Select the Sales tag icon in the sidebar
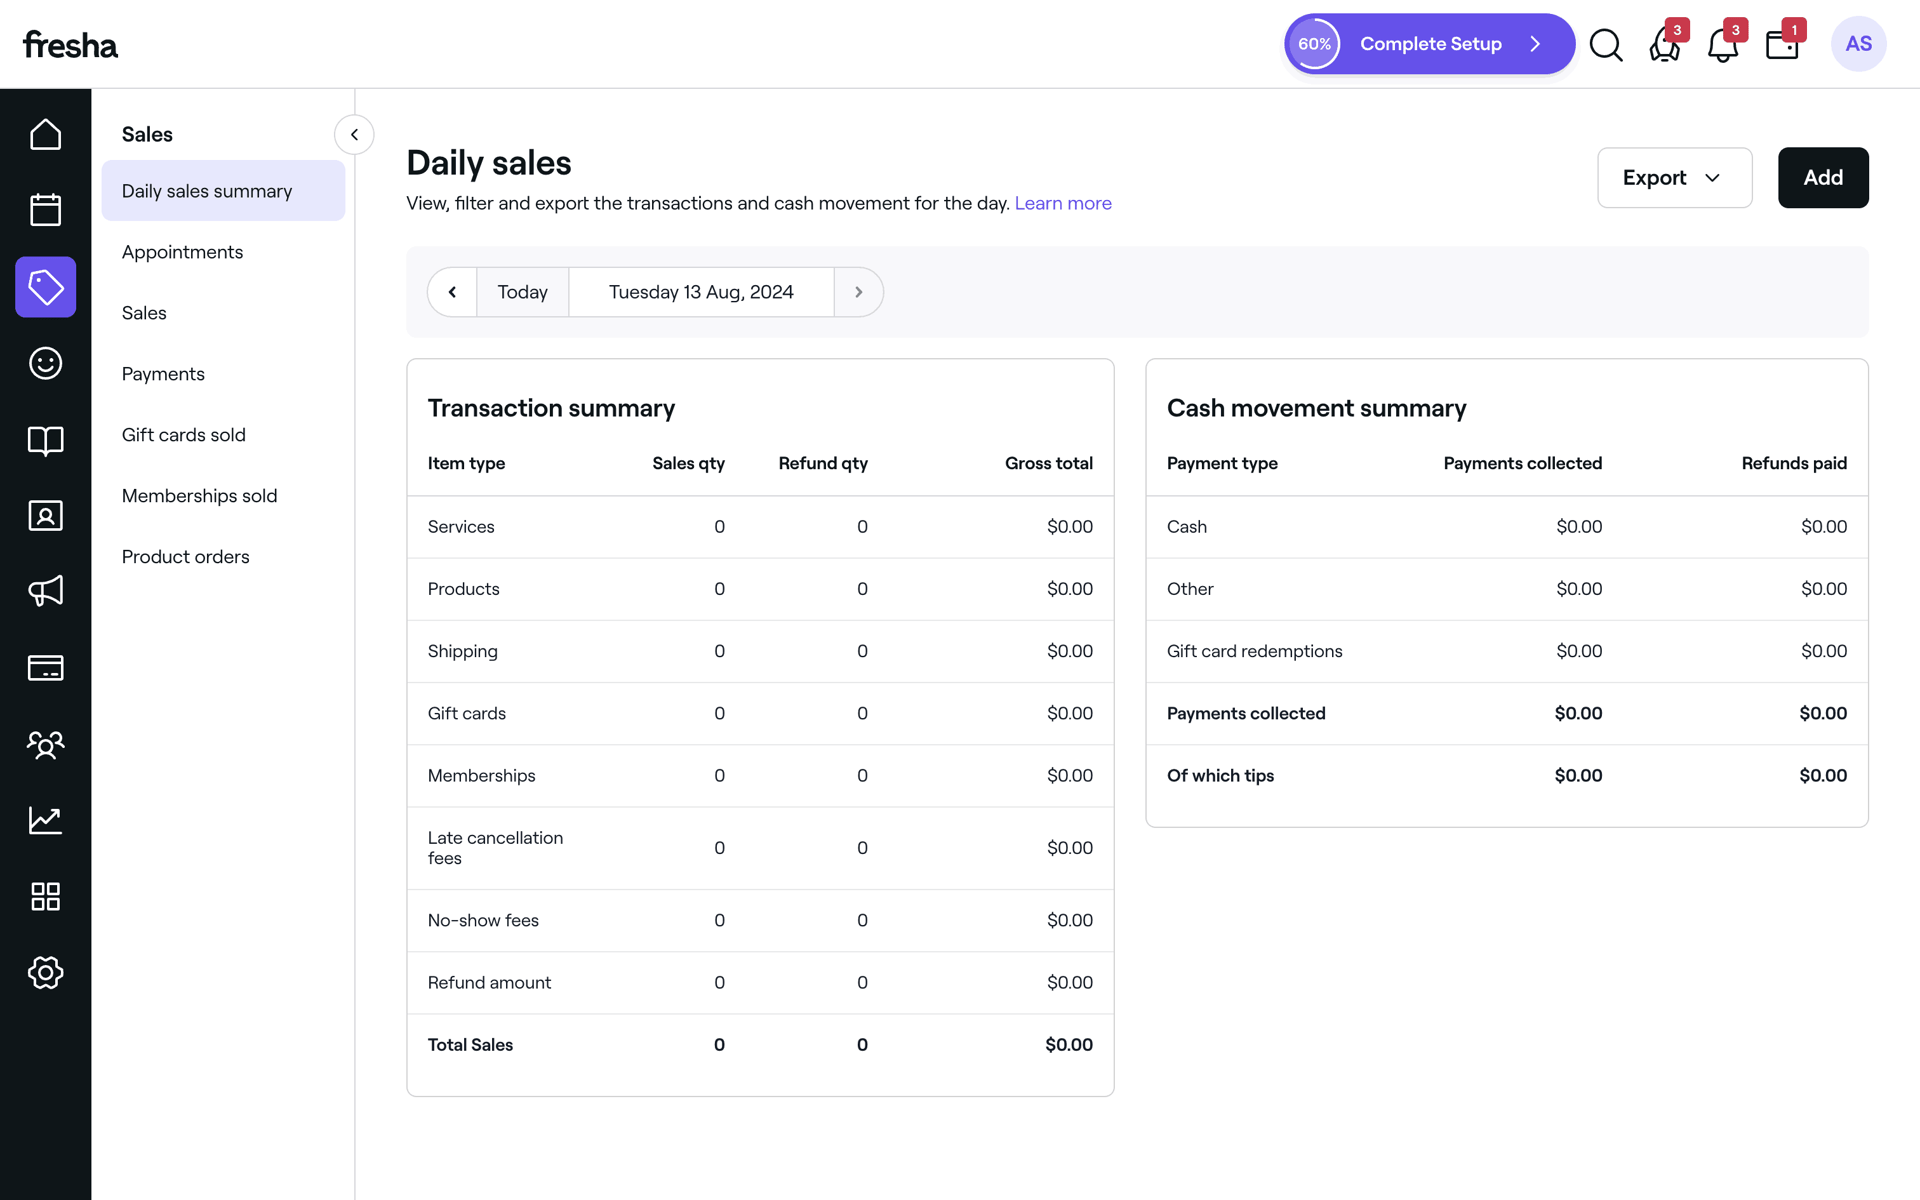Viewport: 1920px width, 1200px height. point(45,287)
